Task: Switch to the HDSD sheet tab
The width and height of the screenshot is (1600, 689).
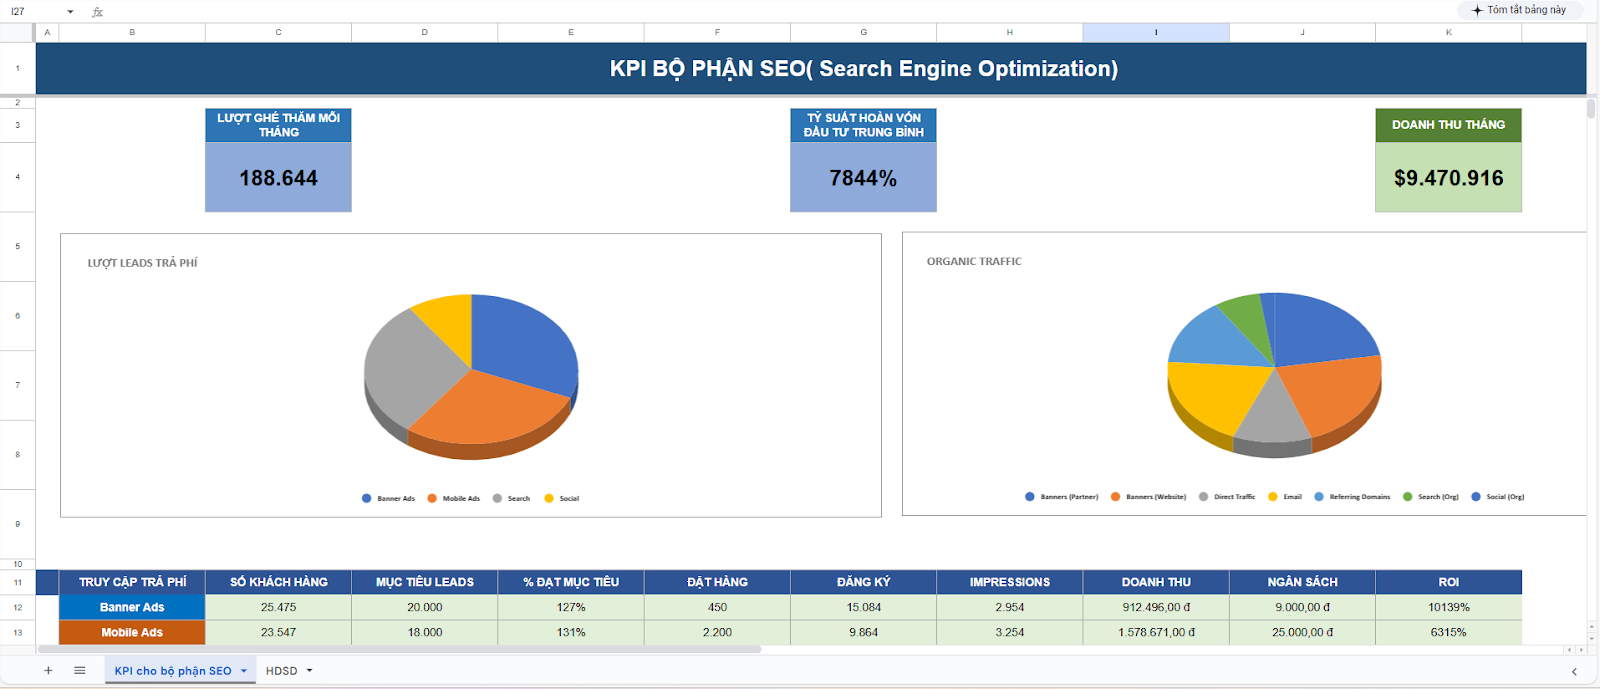Action: tap(281, 671)
